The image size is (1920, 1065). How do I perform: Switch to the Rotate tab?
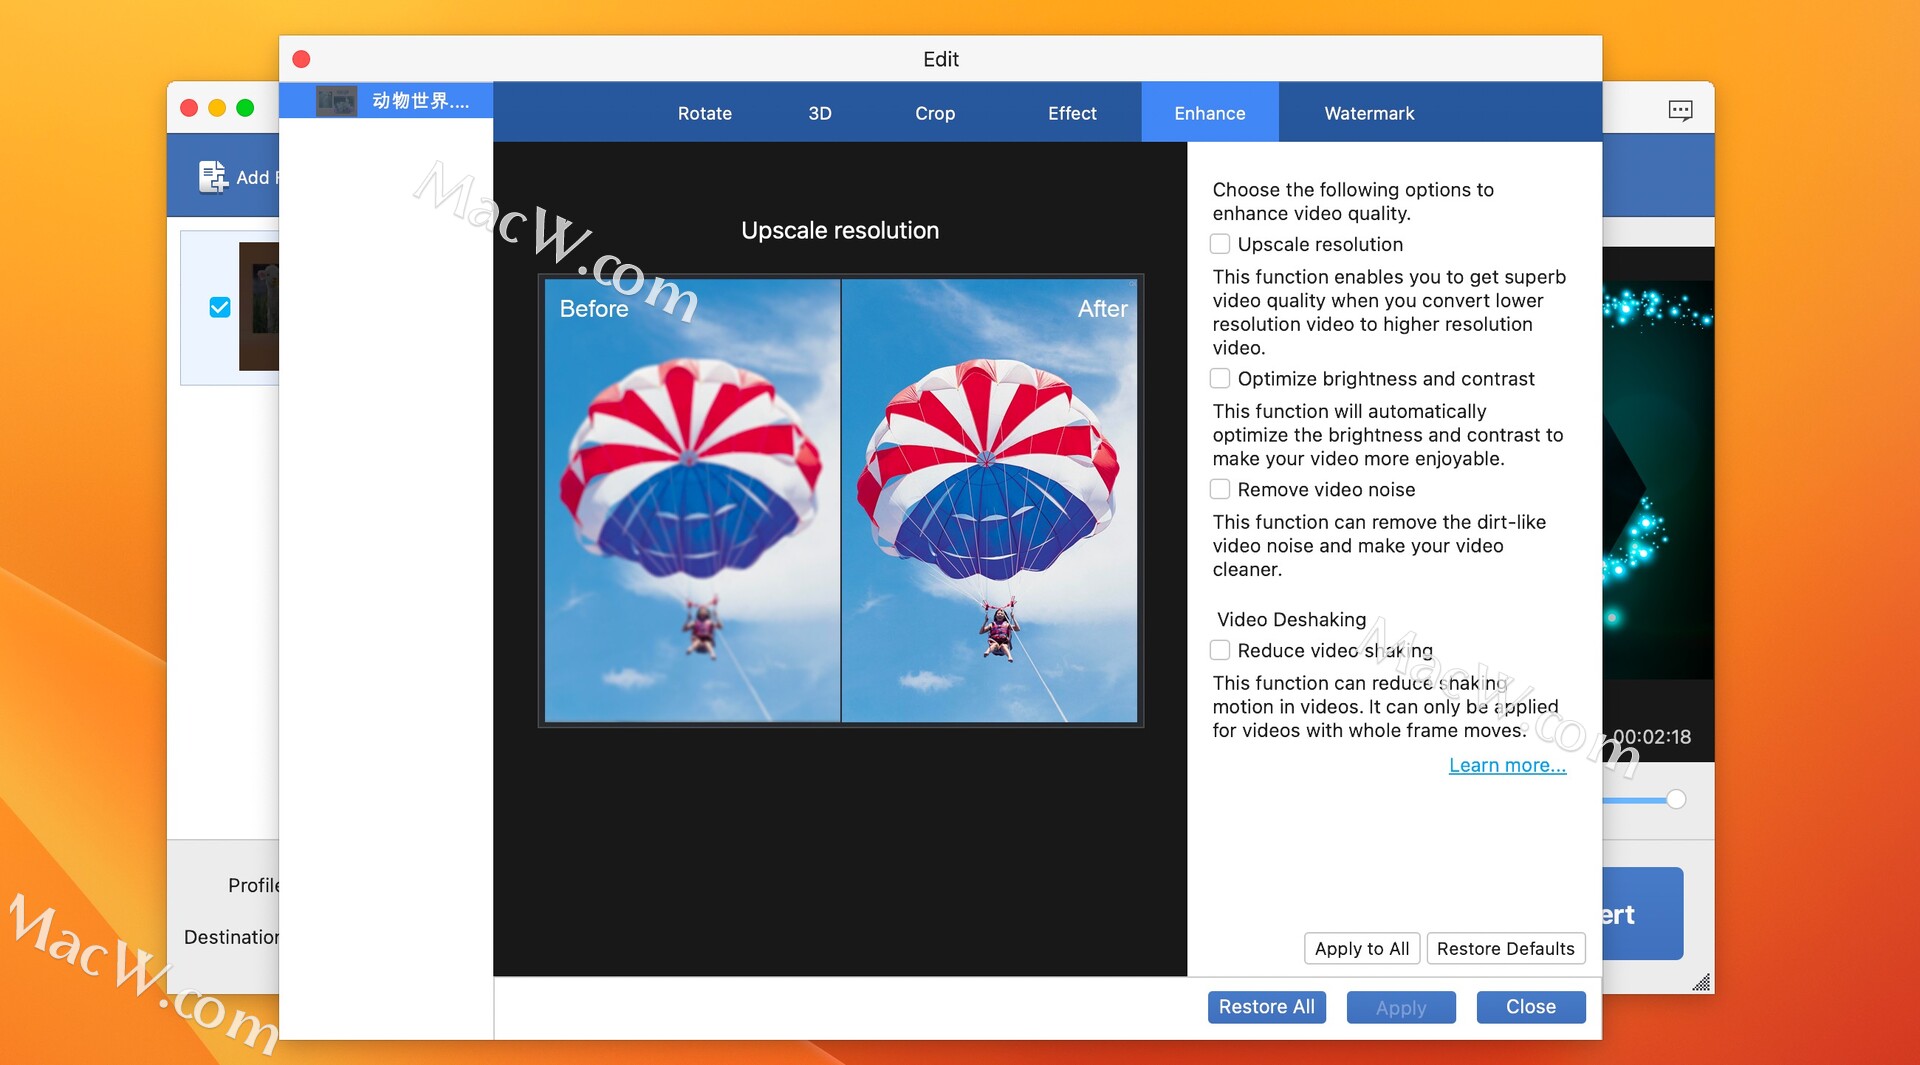pos(704,113)
